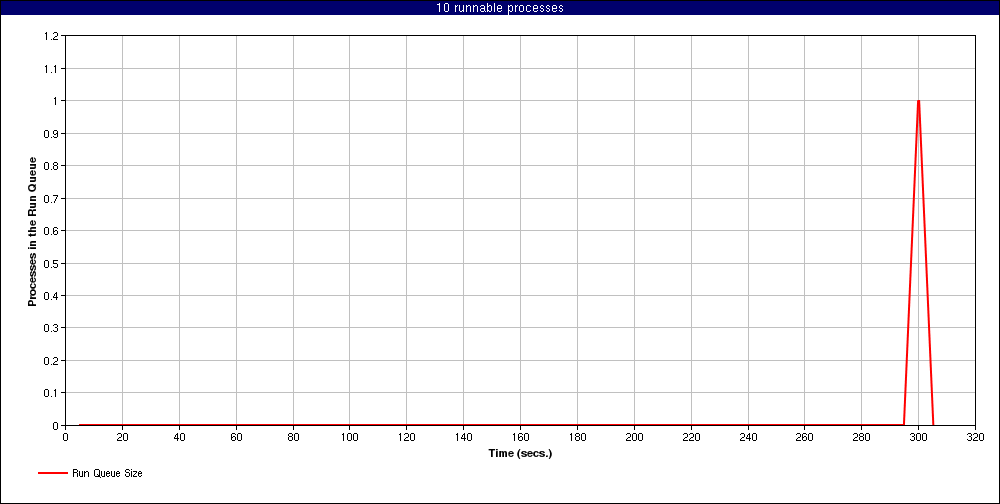
Task: Click the x-axis tick label 300
Action: click(918, 437)
